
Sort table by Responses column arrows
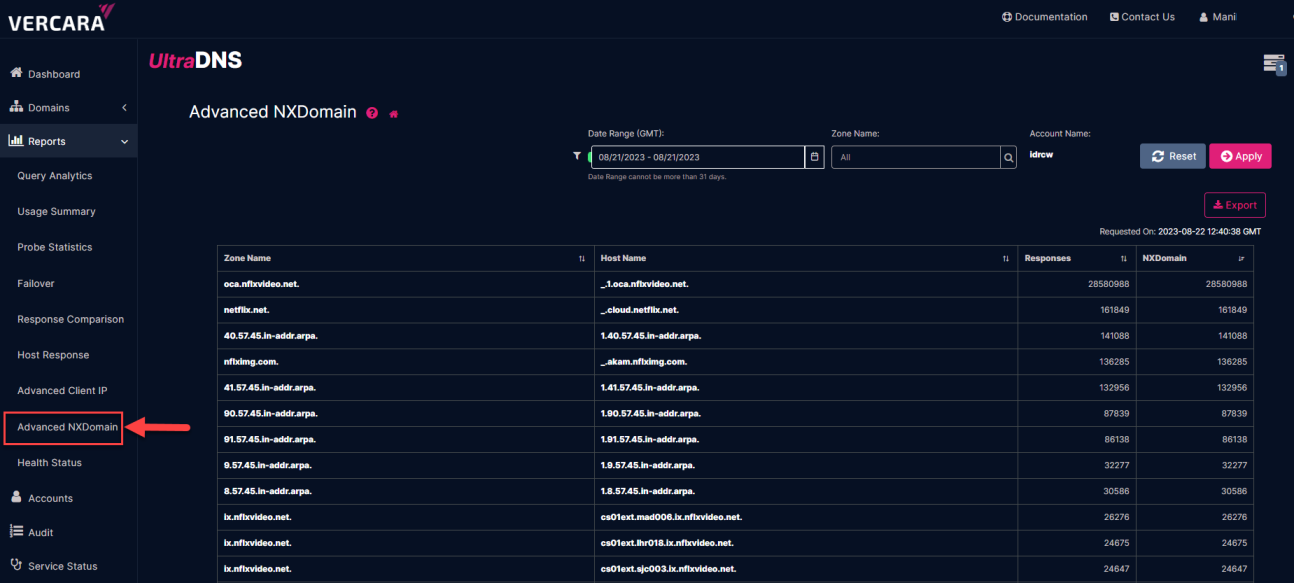[1124, 259]
